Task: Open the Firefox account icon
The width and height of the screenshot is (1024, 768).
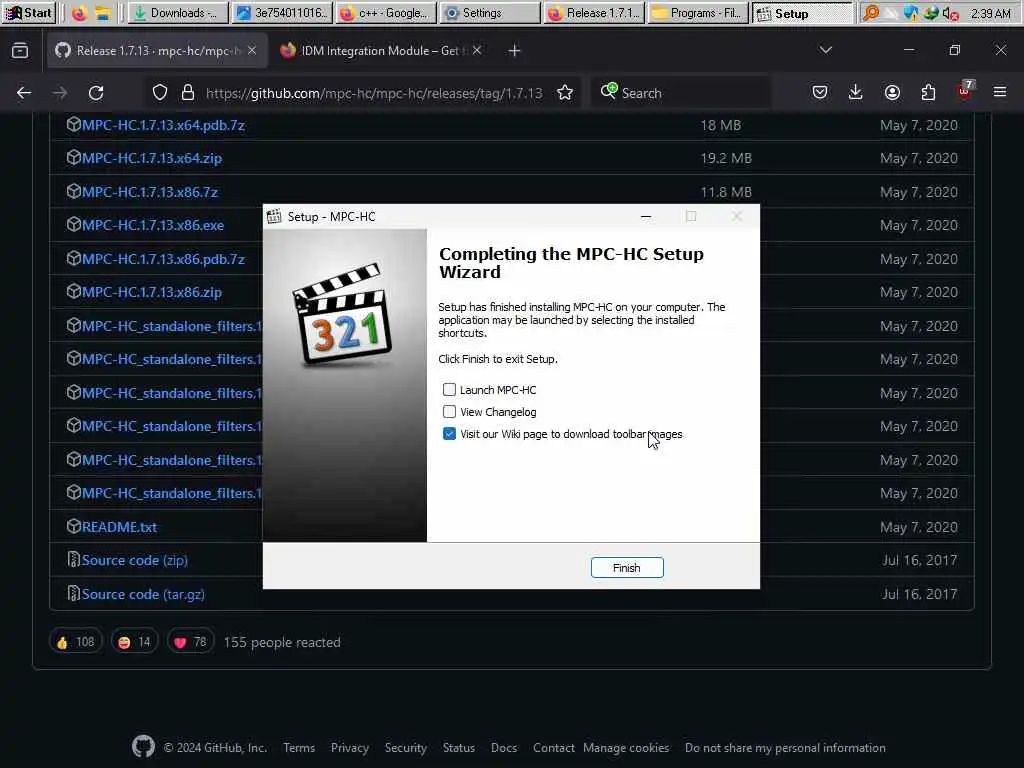Action: 892,93
